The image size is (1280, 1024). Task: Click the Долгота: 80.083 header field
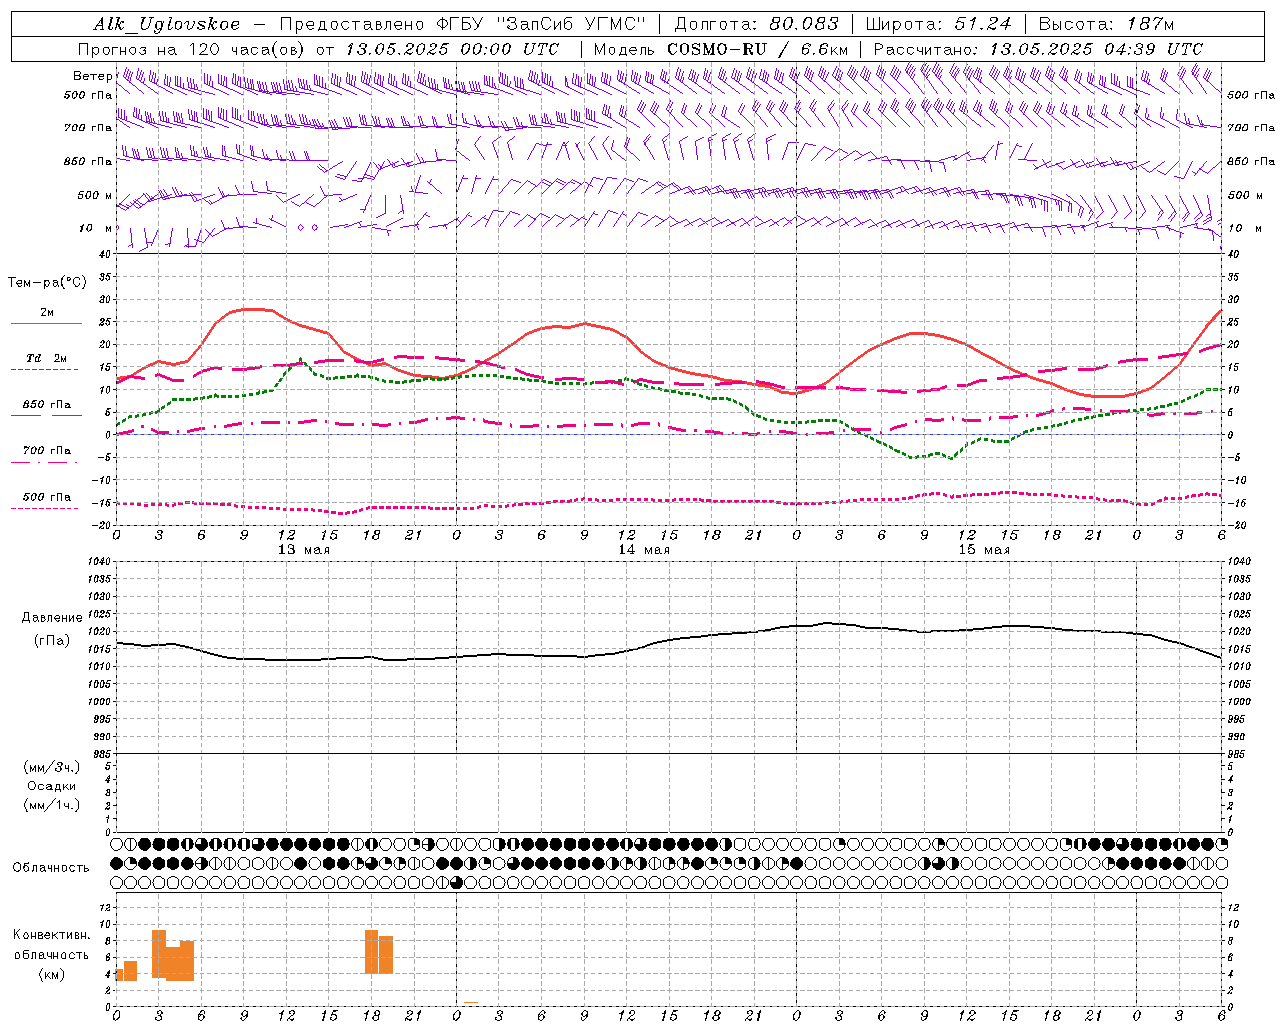coord(757,24)
